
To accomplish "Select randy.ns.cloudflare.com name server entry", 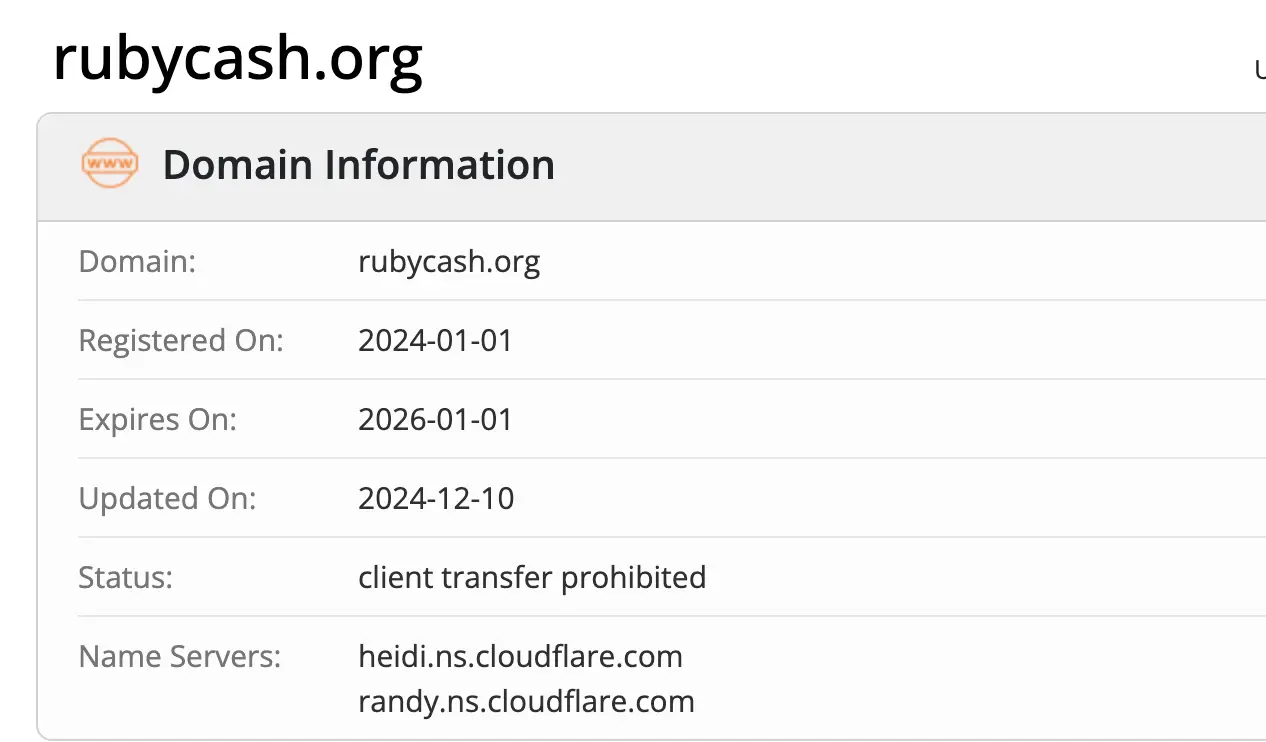I will coord(526,701).
